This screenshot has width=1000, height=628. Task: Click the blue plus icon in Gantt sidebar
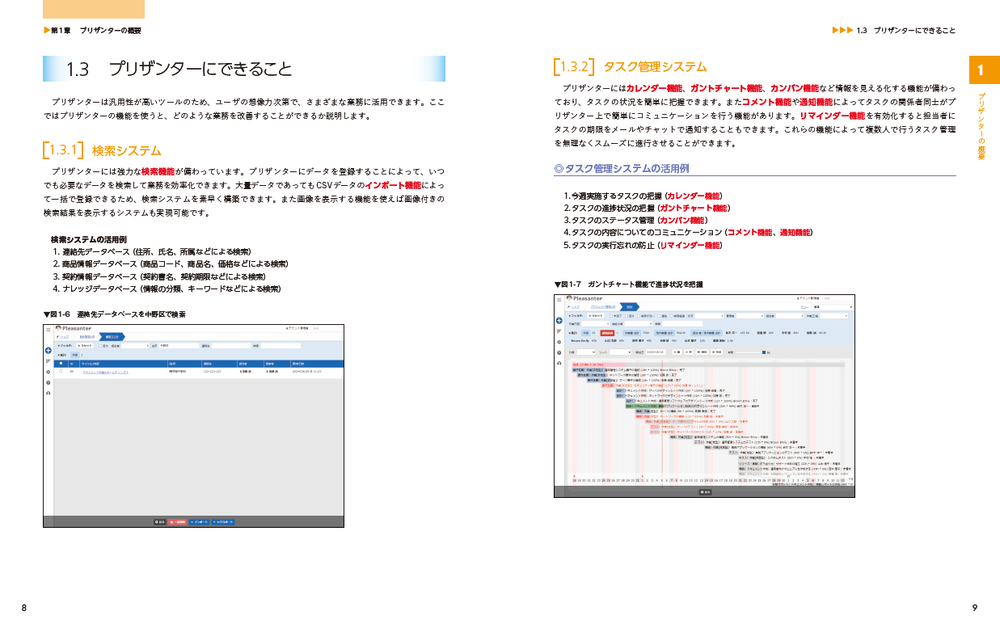(560, 320)
